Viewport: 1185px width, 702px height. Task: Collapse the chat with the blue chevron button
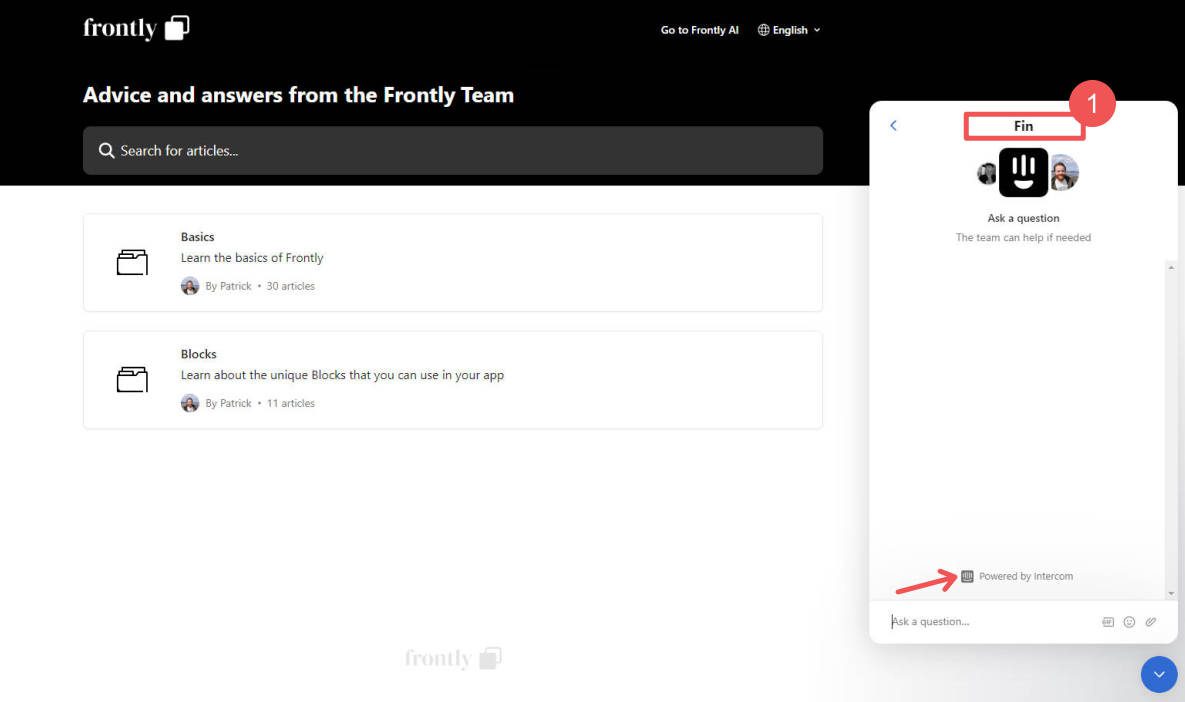pos(1159,674)
